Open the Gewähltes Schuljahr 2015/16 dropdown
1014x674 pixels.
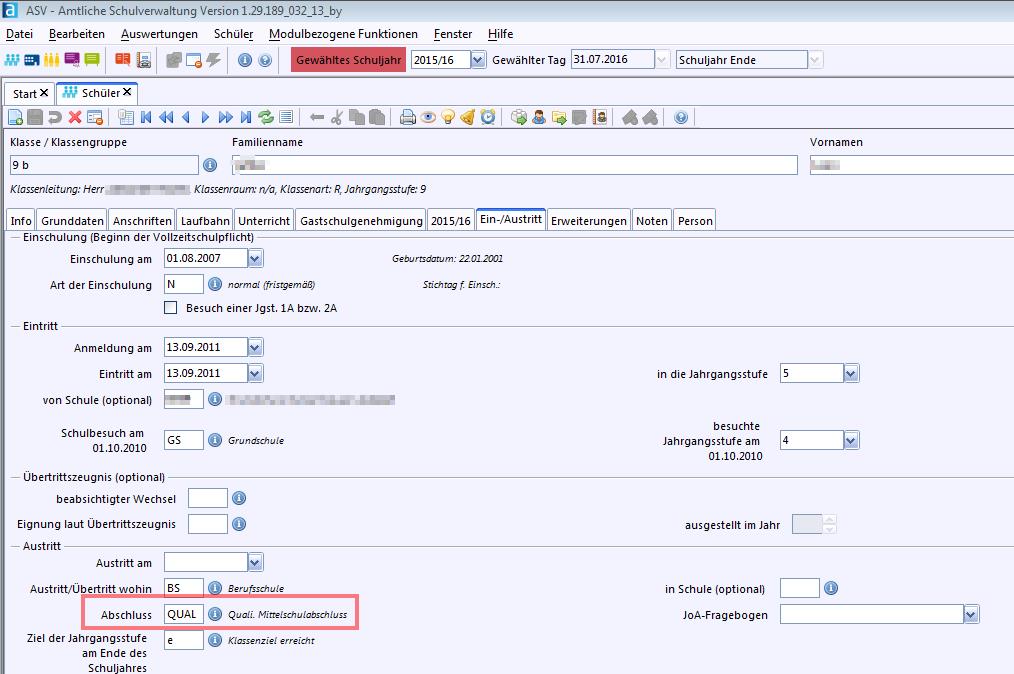(478, 60)
